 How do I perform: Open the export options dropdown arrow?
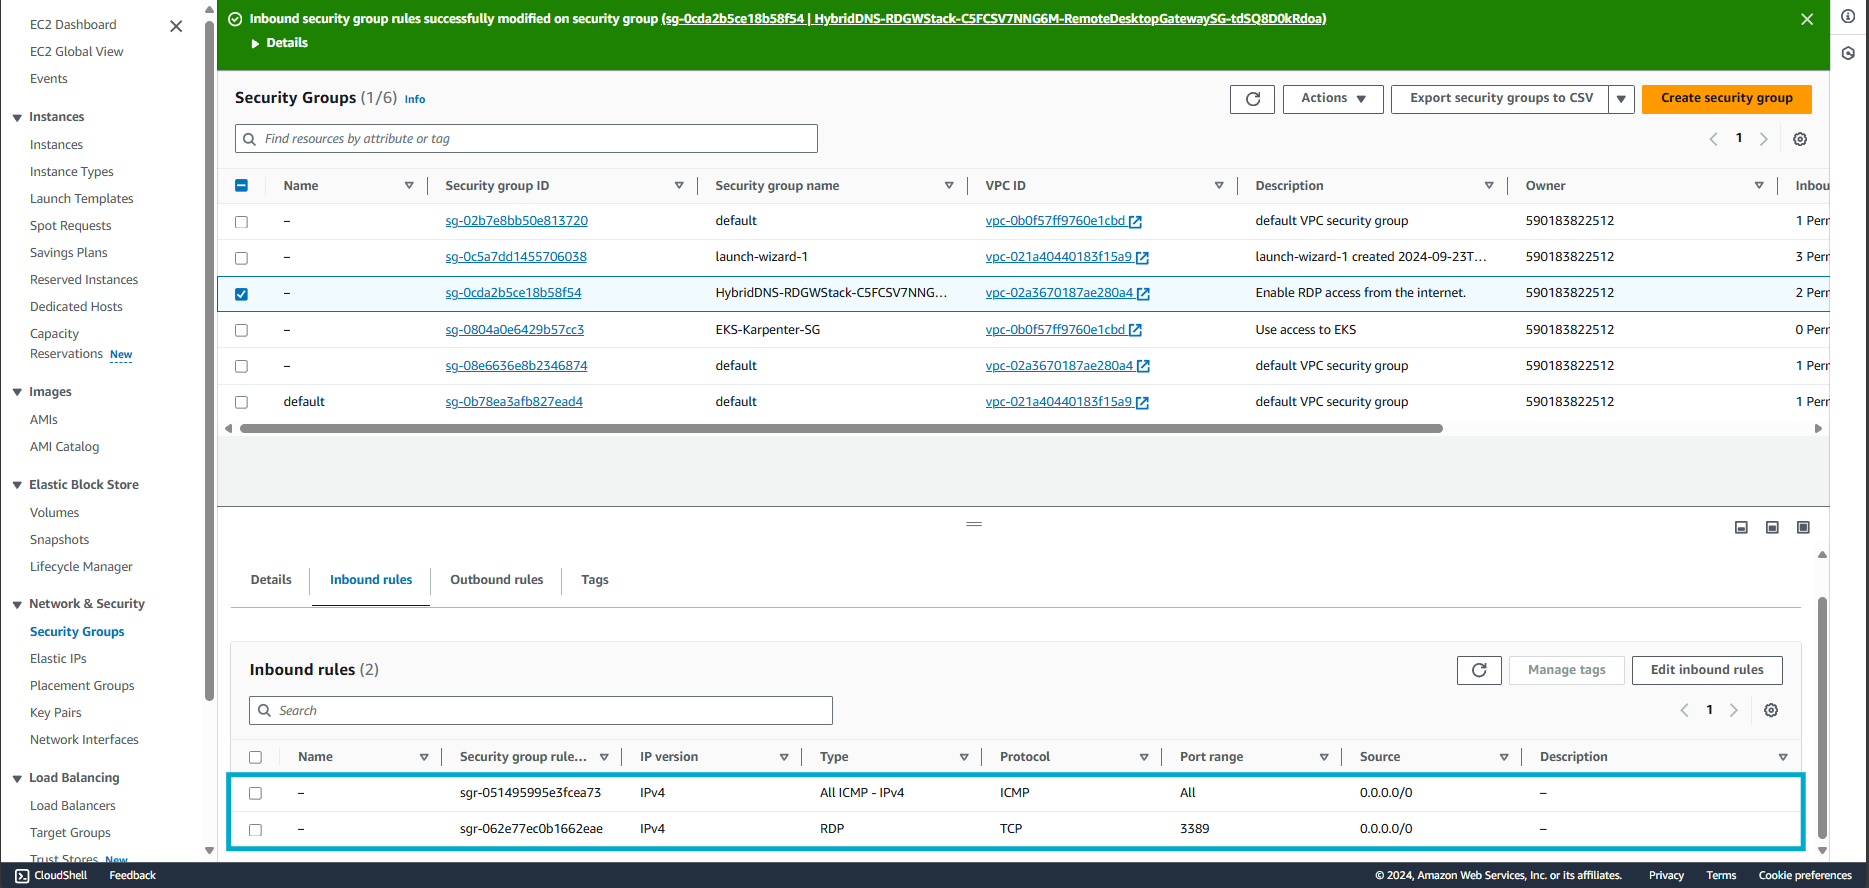pyautogui.click(x=1621, y=99)
